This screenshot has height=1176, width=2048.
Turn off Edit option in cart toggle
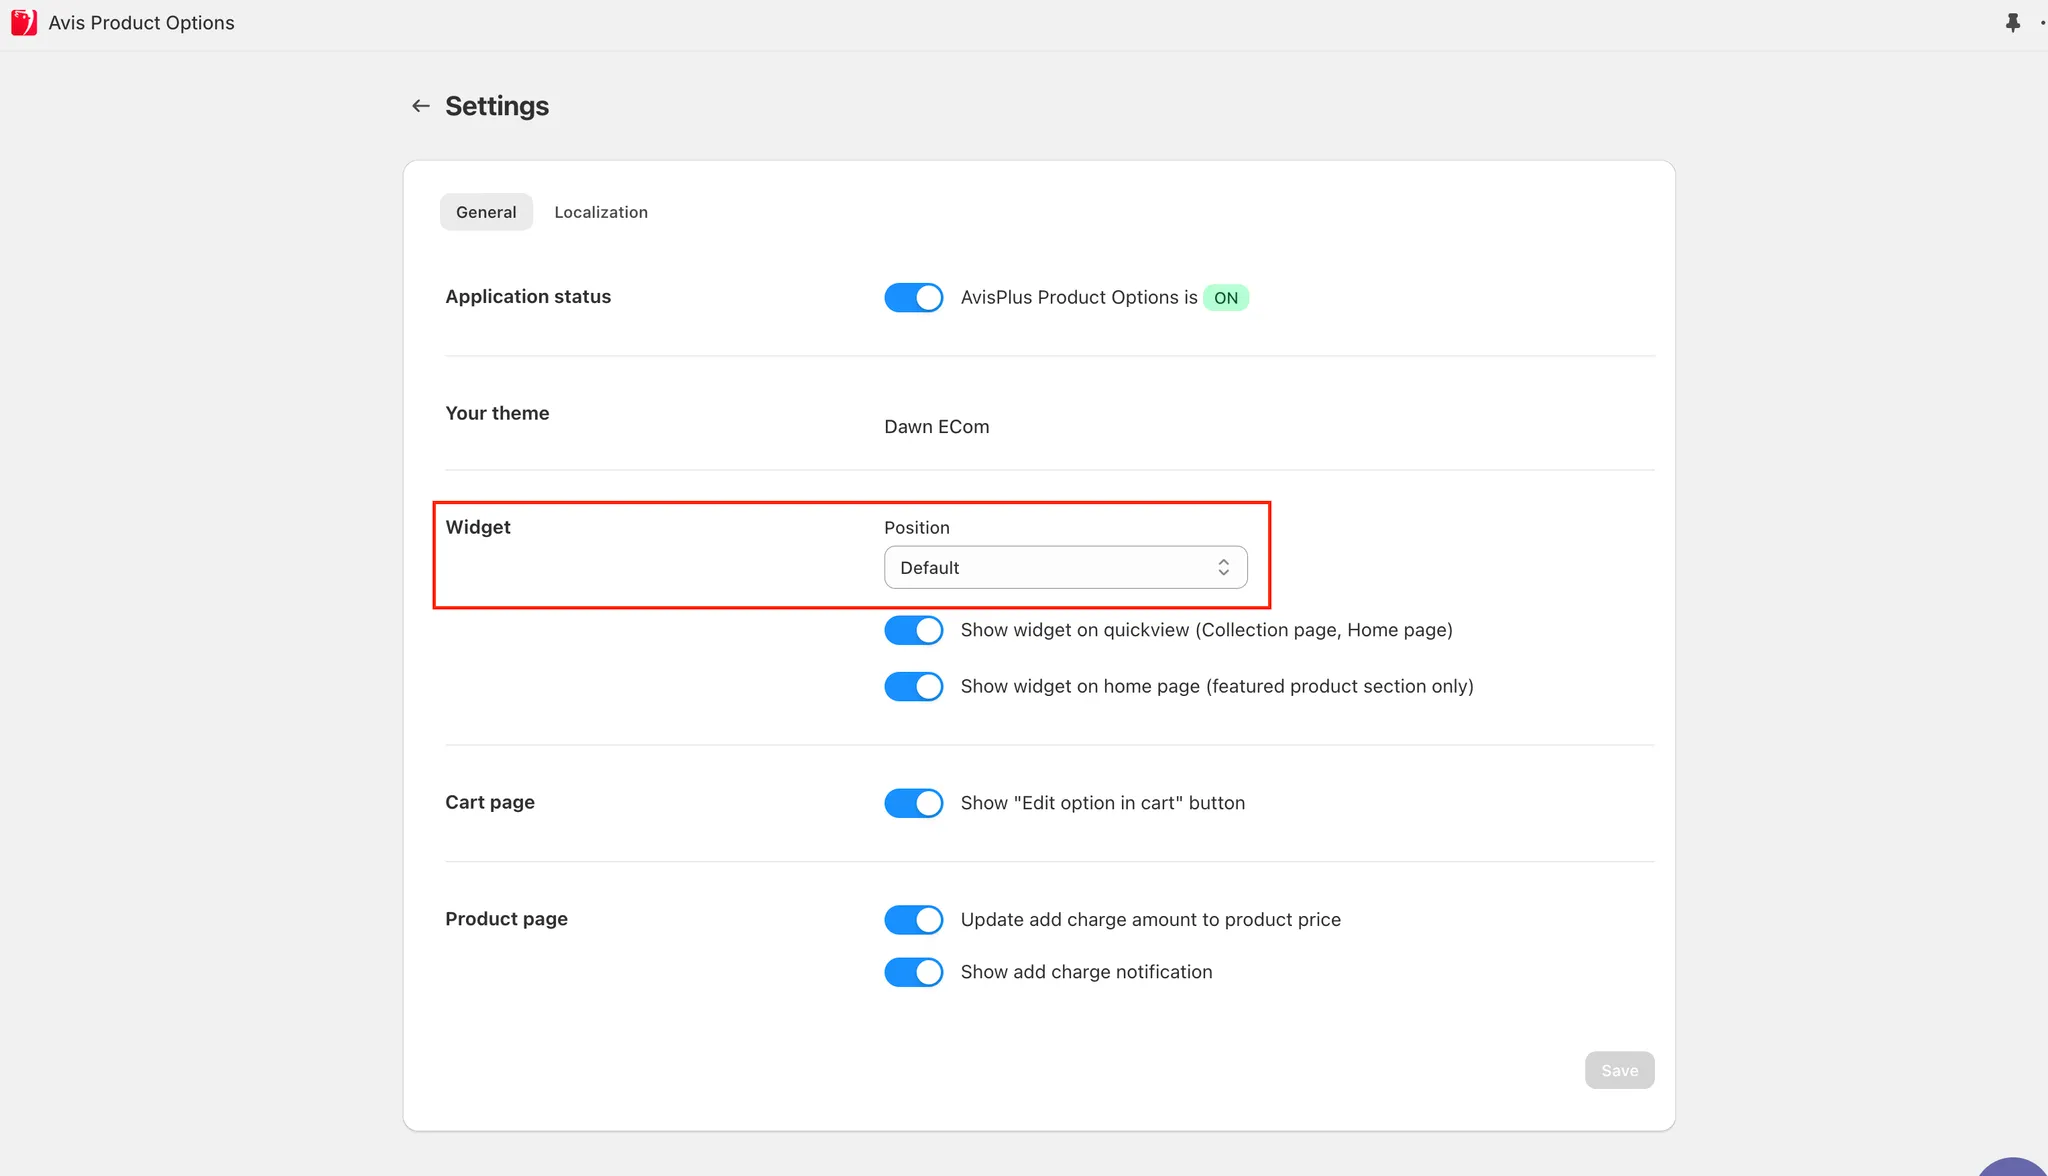pos(913,803)
